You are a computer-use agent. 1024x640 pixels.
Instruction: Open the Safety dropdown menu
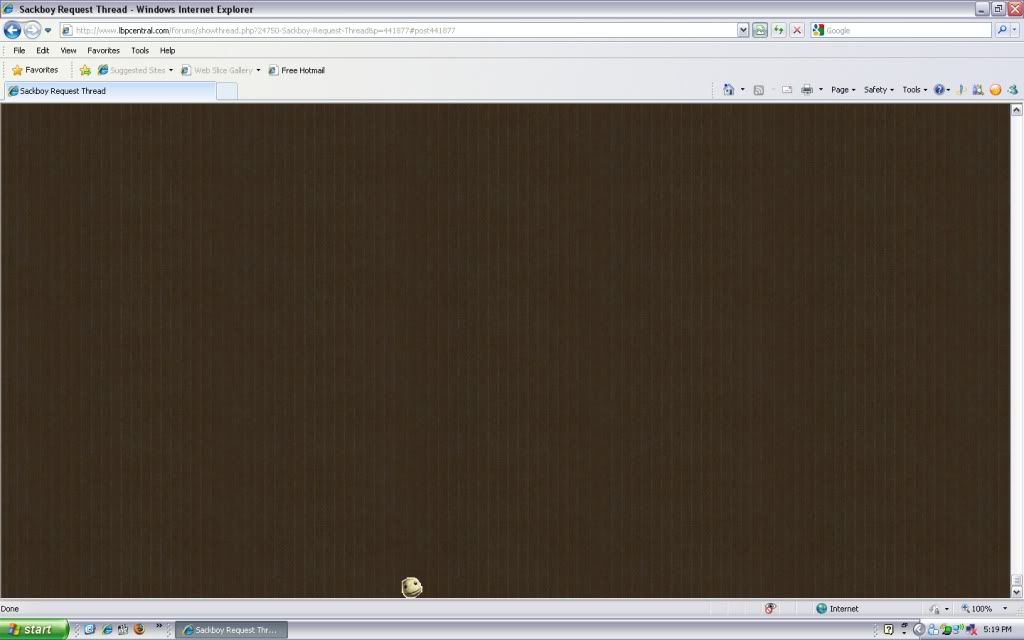tap(878, 90)
